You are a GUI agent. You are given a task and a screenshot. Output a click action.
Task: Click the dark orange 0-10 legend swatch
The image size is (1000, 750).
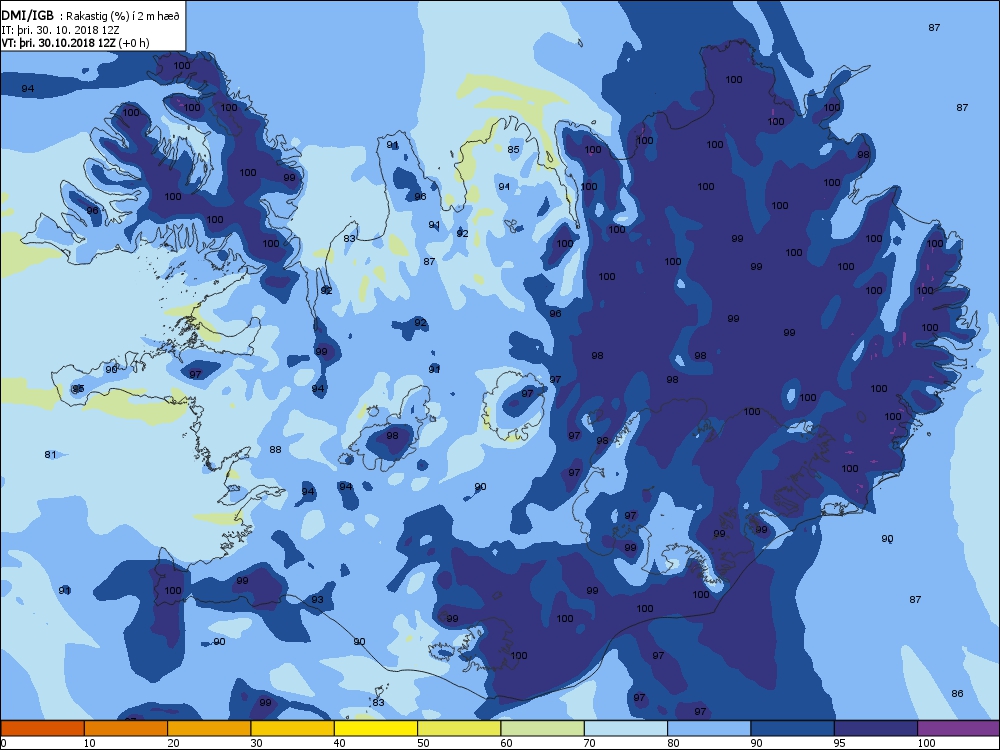coord(42,728)
